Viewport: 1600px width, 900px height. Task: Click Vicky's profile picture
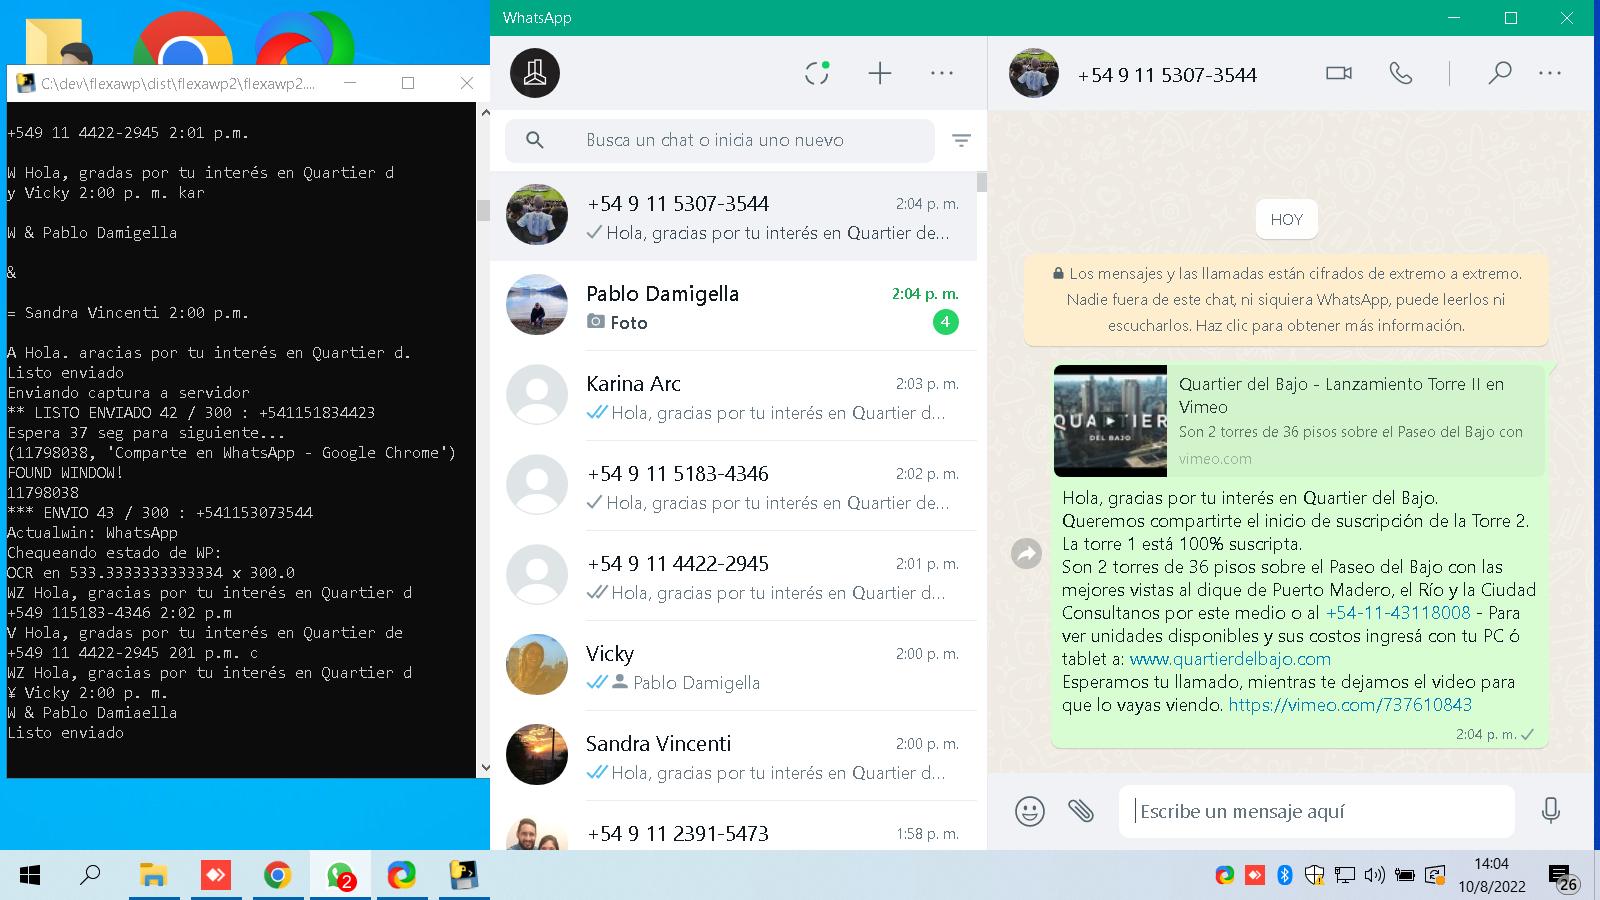coord(537,665)
